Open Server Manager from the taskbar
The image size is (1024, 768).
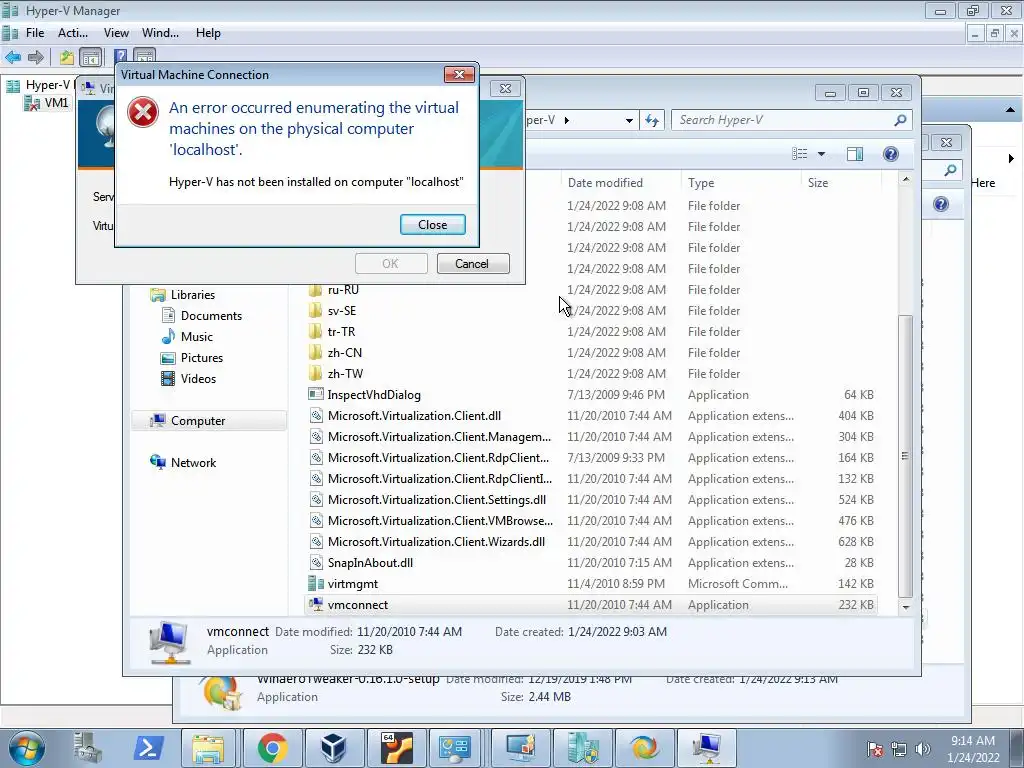coord(88,748)
